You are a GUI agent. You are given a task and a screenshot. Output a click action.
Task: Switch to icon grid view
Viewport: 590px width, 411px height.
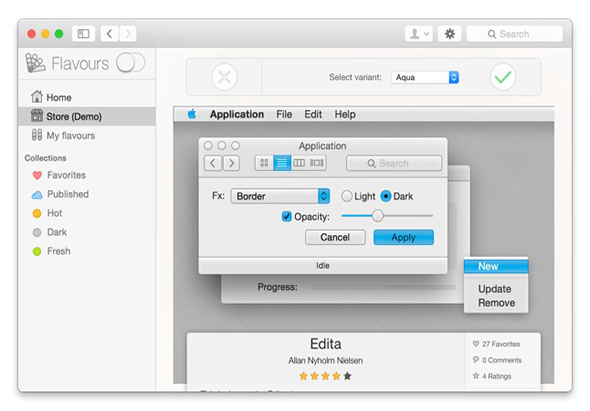pos(264,163)
